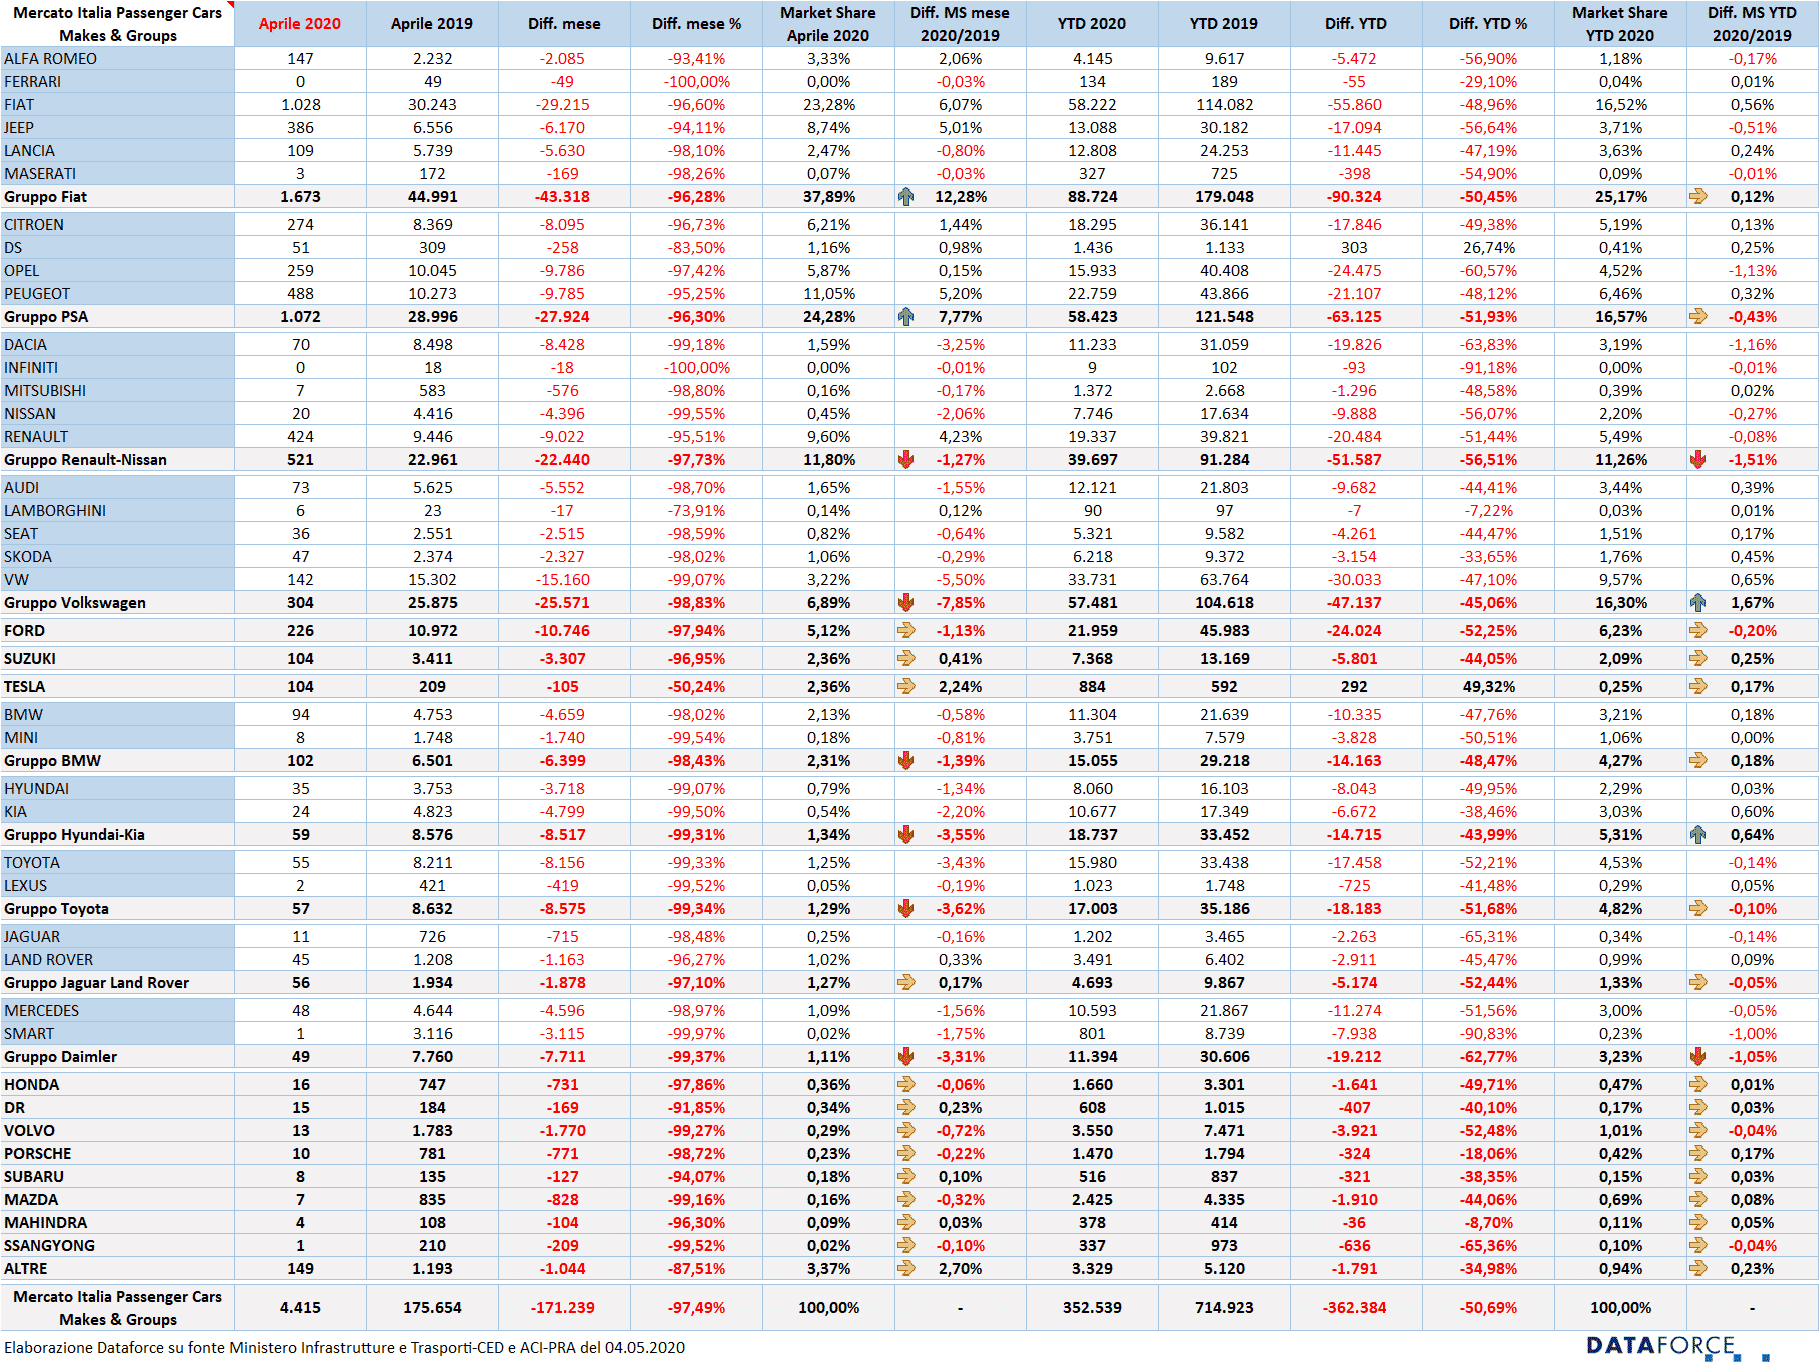Click the INFINITI row label

[x=31, y=368]
